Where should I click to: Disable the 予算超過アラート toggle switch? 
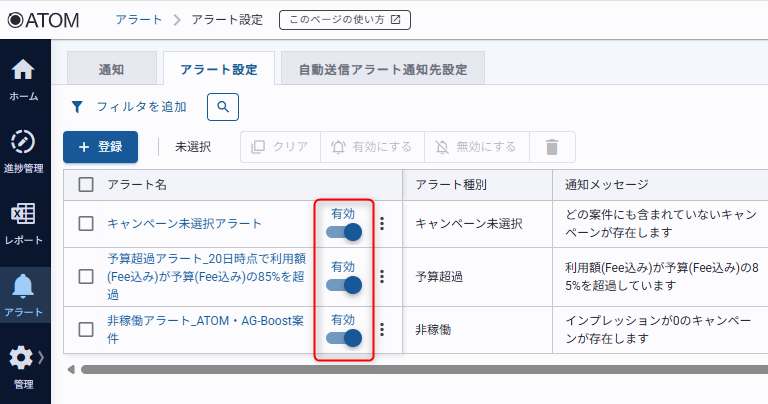(343, 285)
